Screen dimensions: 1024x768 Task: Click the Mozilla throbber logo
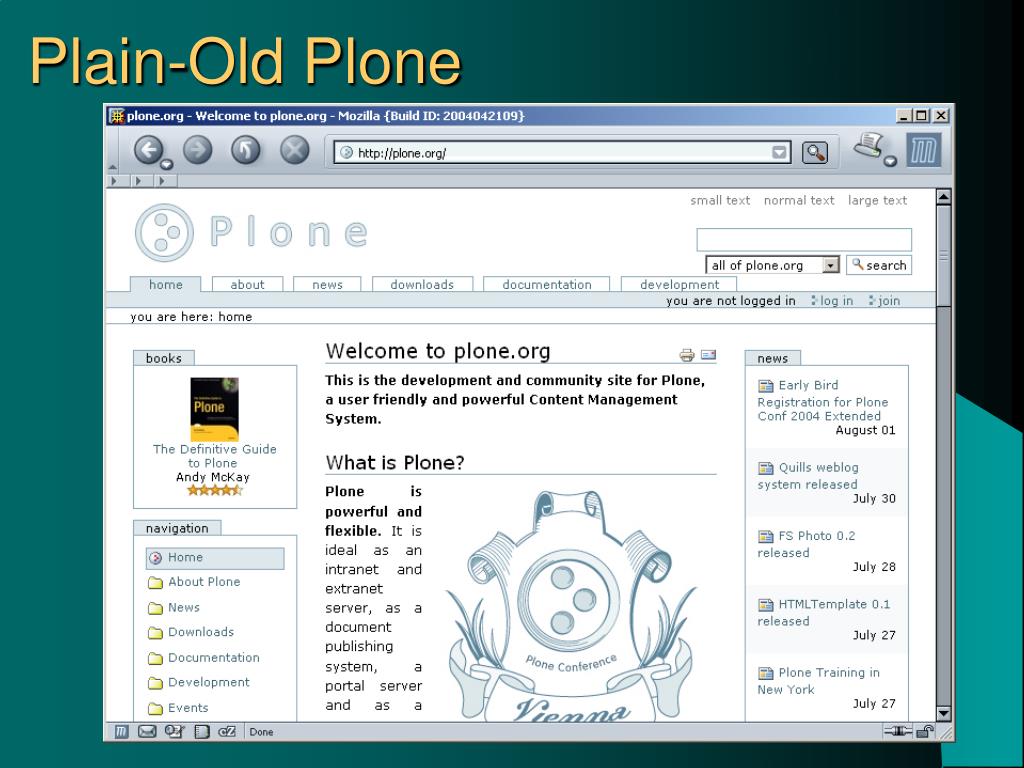923,151
